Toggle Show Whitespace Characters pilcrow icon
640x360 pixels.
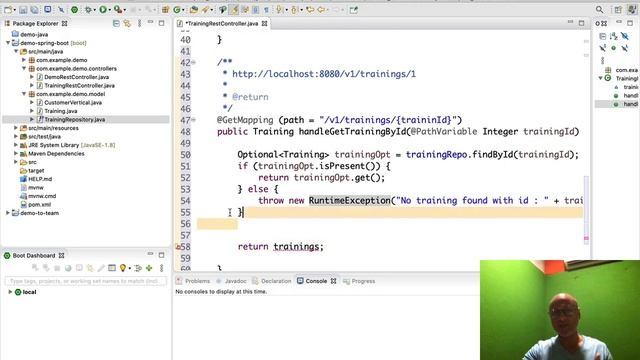[266, 9]
